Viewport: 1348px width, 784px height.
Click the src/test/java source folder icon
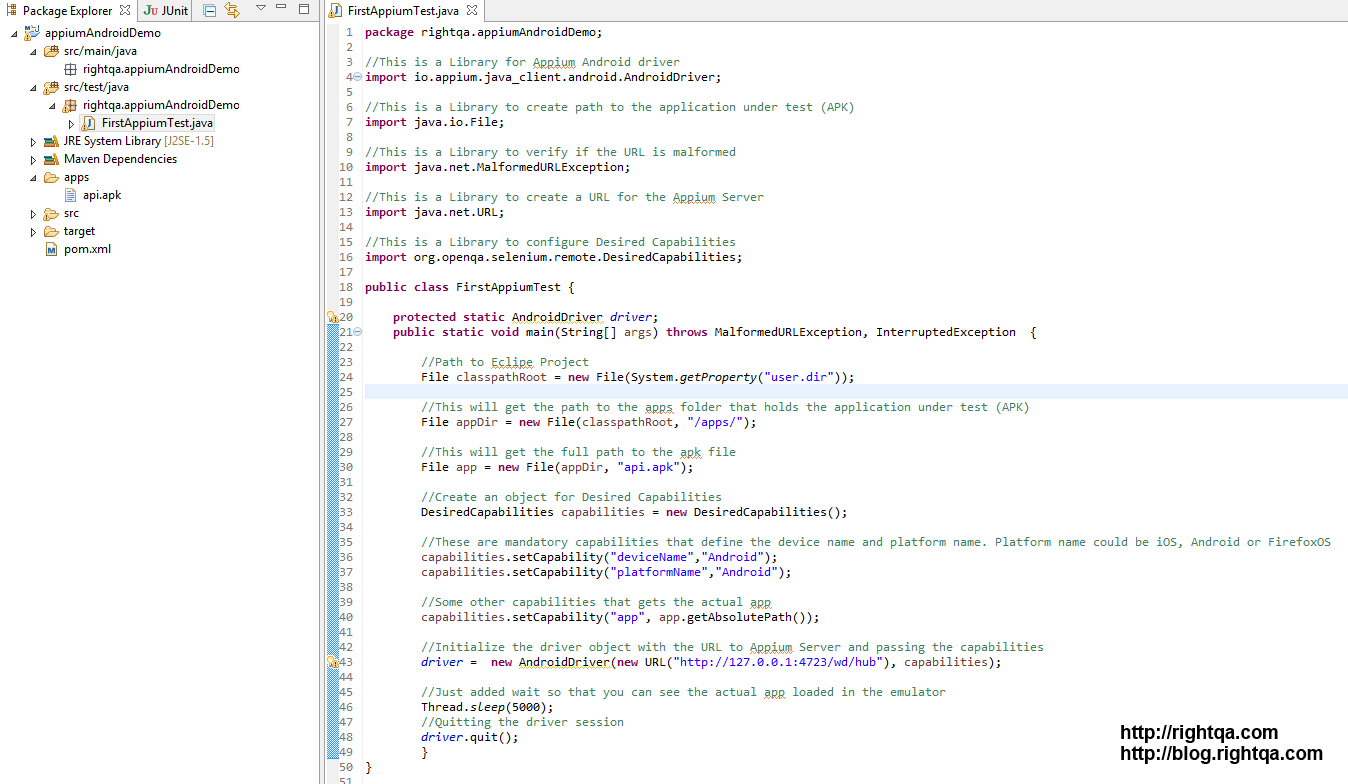pos(51,87)
